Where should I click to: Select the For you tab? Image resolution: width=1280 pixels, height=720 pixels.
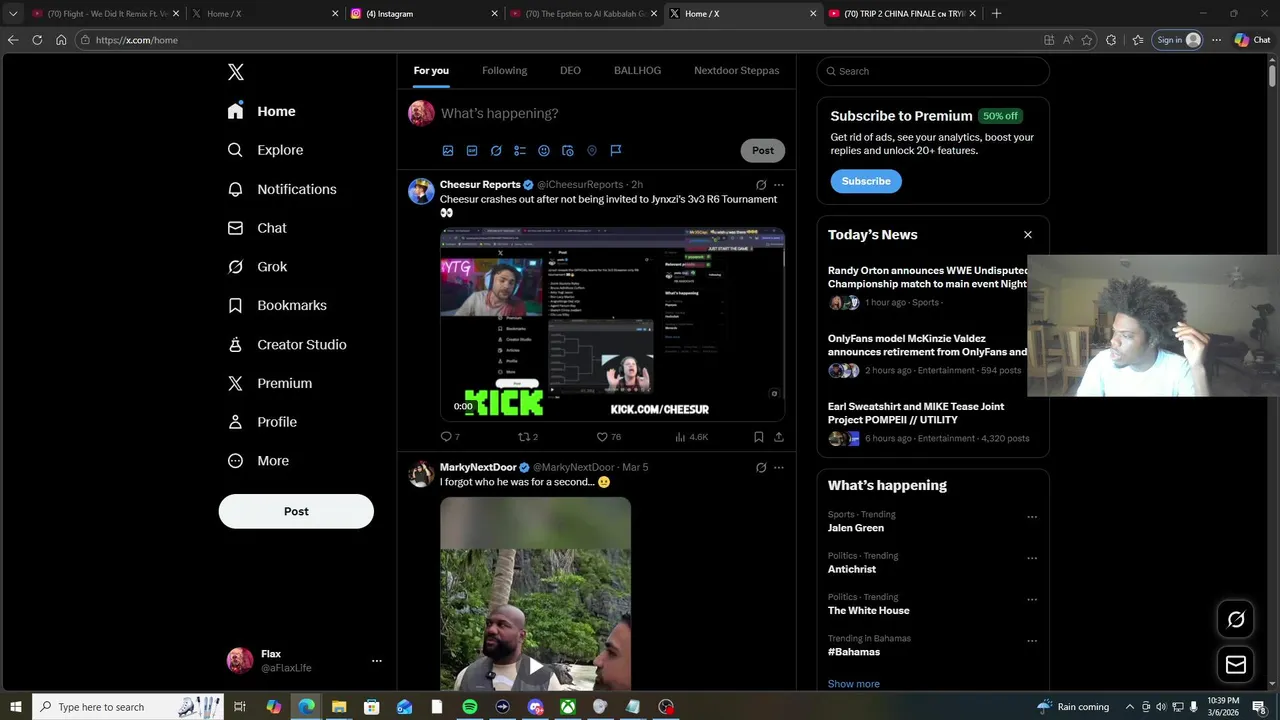pyautogui.click(x=431, y=71)
